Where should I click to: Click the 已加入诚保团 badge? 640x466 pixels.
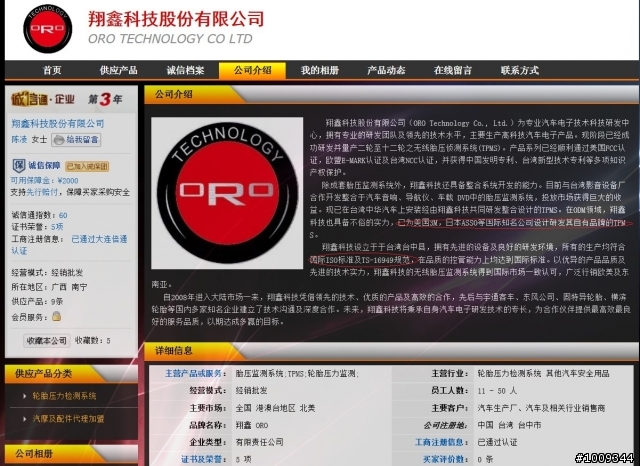[x=87, y=166]
